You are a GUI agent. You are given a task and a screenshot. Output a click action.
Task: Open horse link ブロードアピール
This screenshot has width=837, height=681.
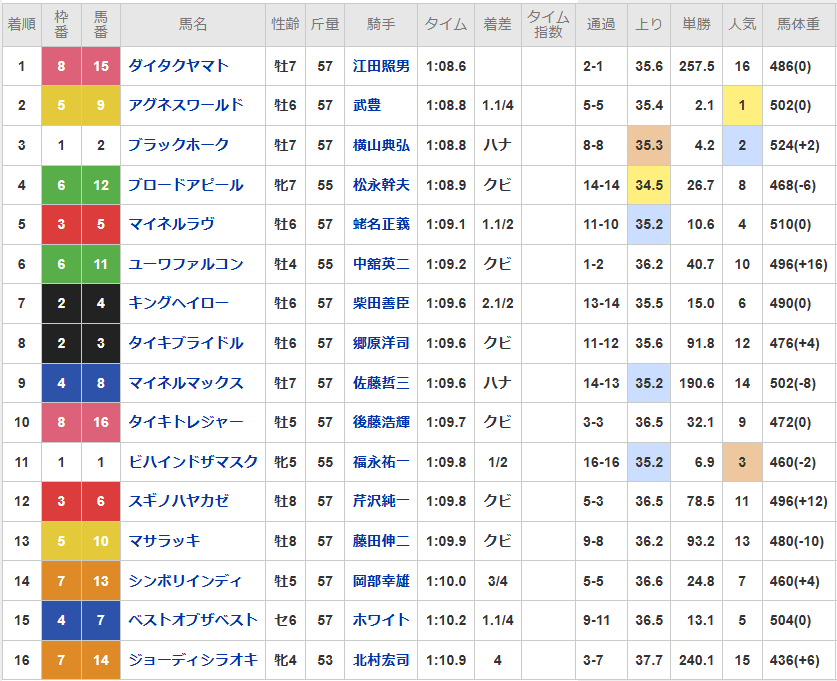186,185
